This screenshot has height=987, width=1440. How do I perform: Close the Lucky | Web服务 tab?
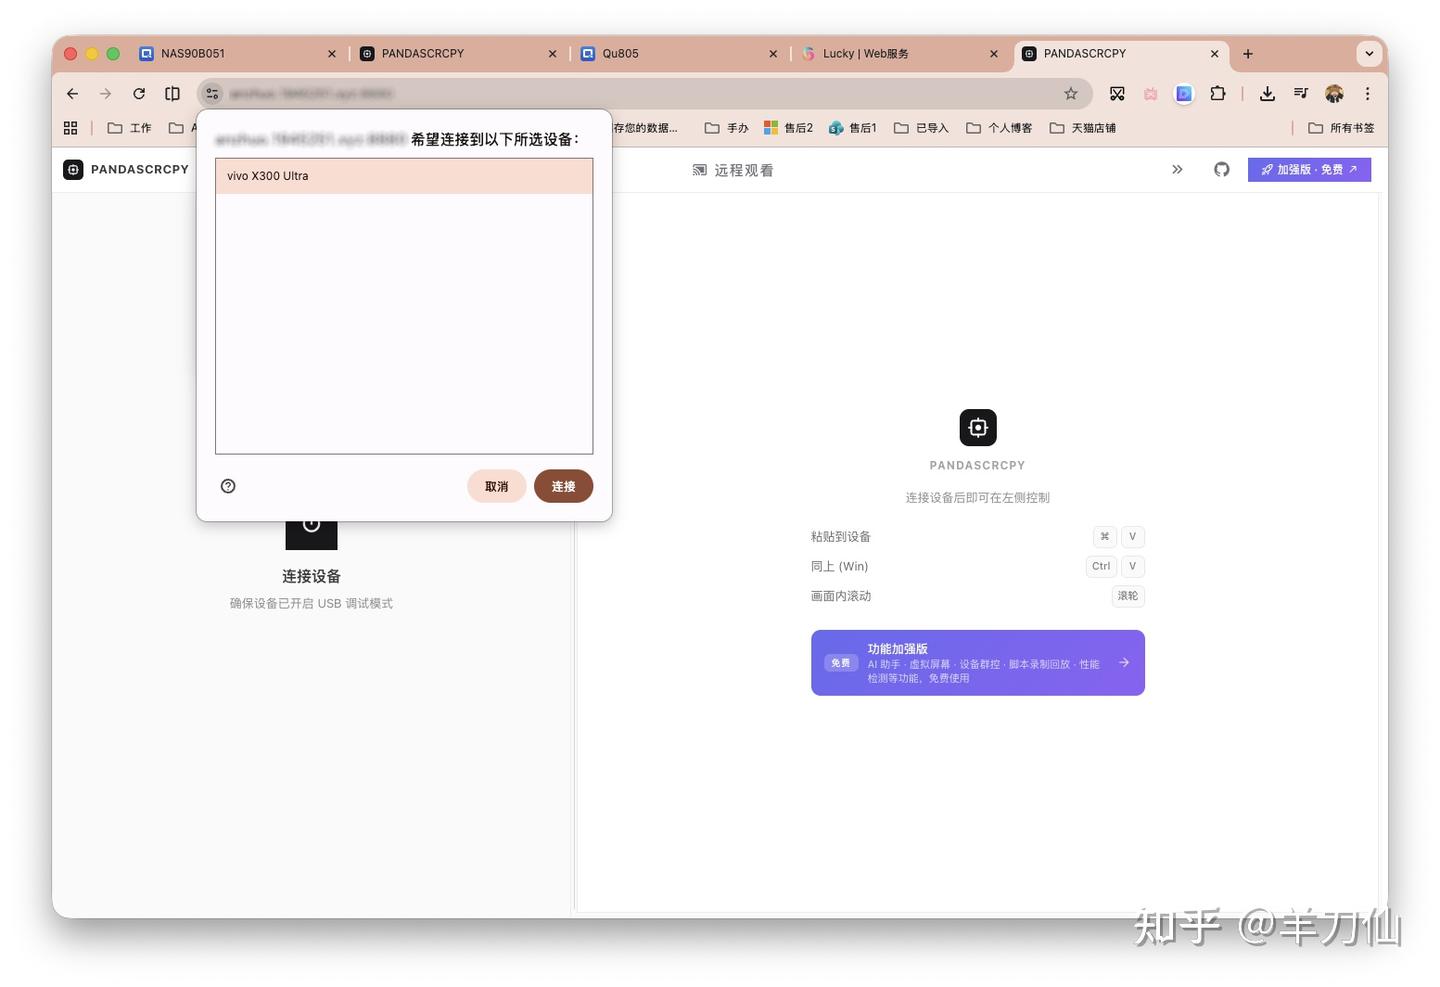coord(994,54)
